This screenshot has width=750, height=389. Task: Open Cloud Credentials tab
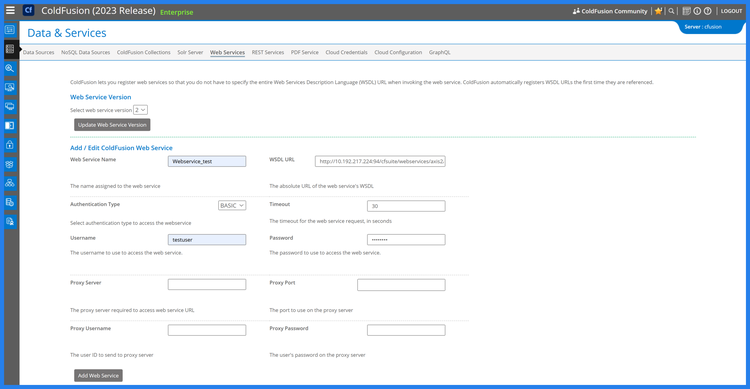coord(346,52)
